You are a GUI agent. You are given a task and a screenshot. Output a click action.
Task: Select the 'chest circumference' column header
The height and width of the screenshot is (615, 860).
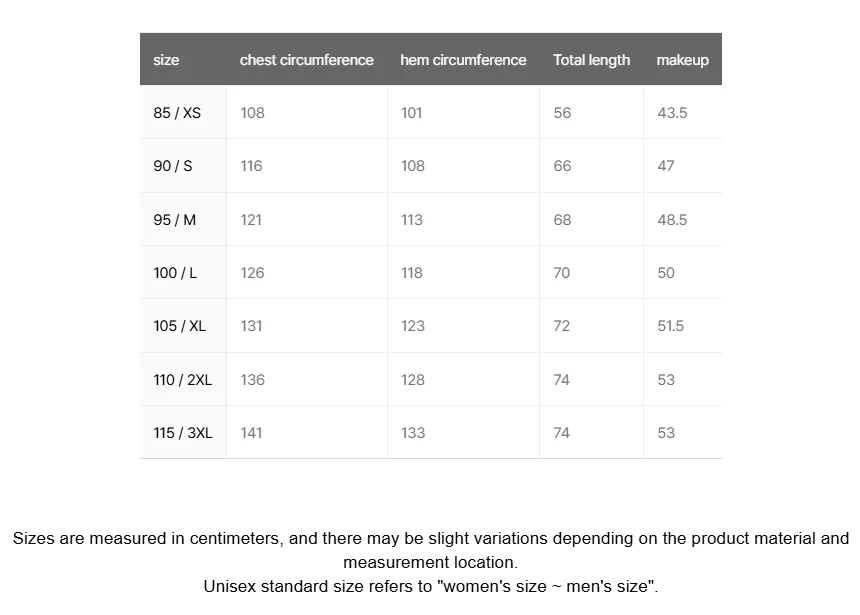(x=306, y=60)
